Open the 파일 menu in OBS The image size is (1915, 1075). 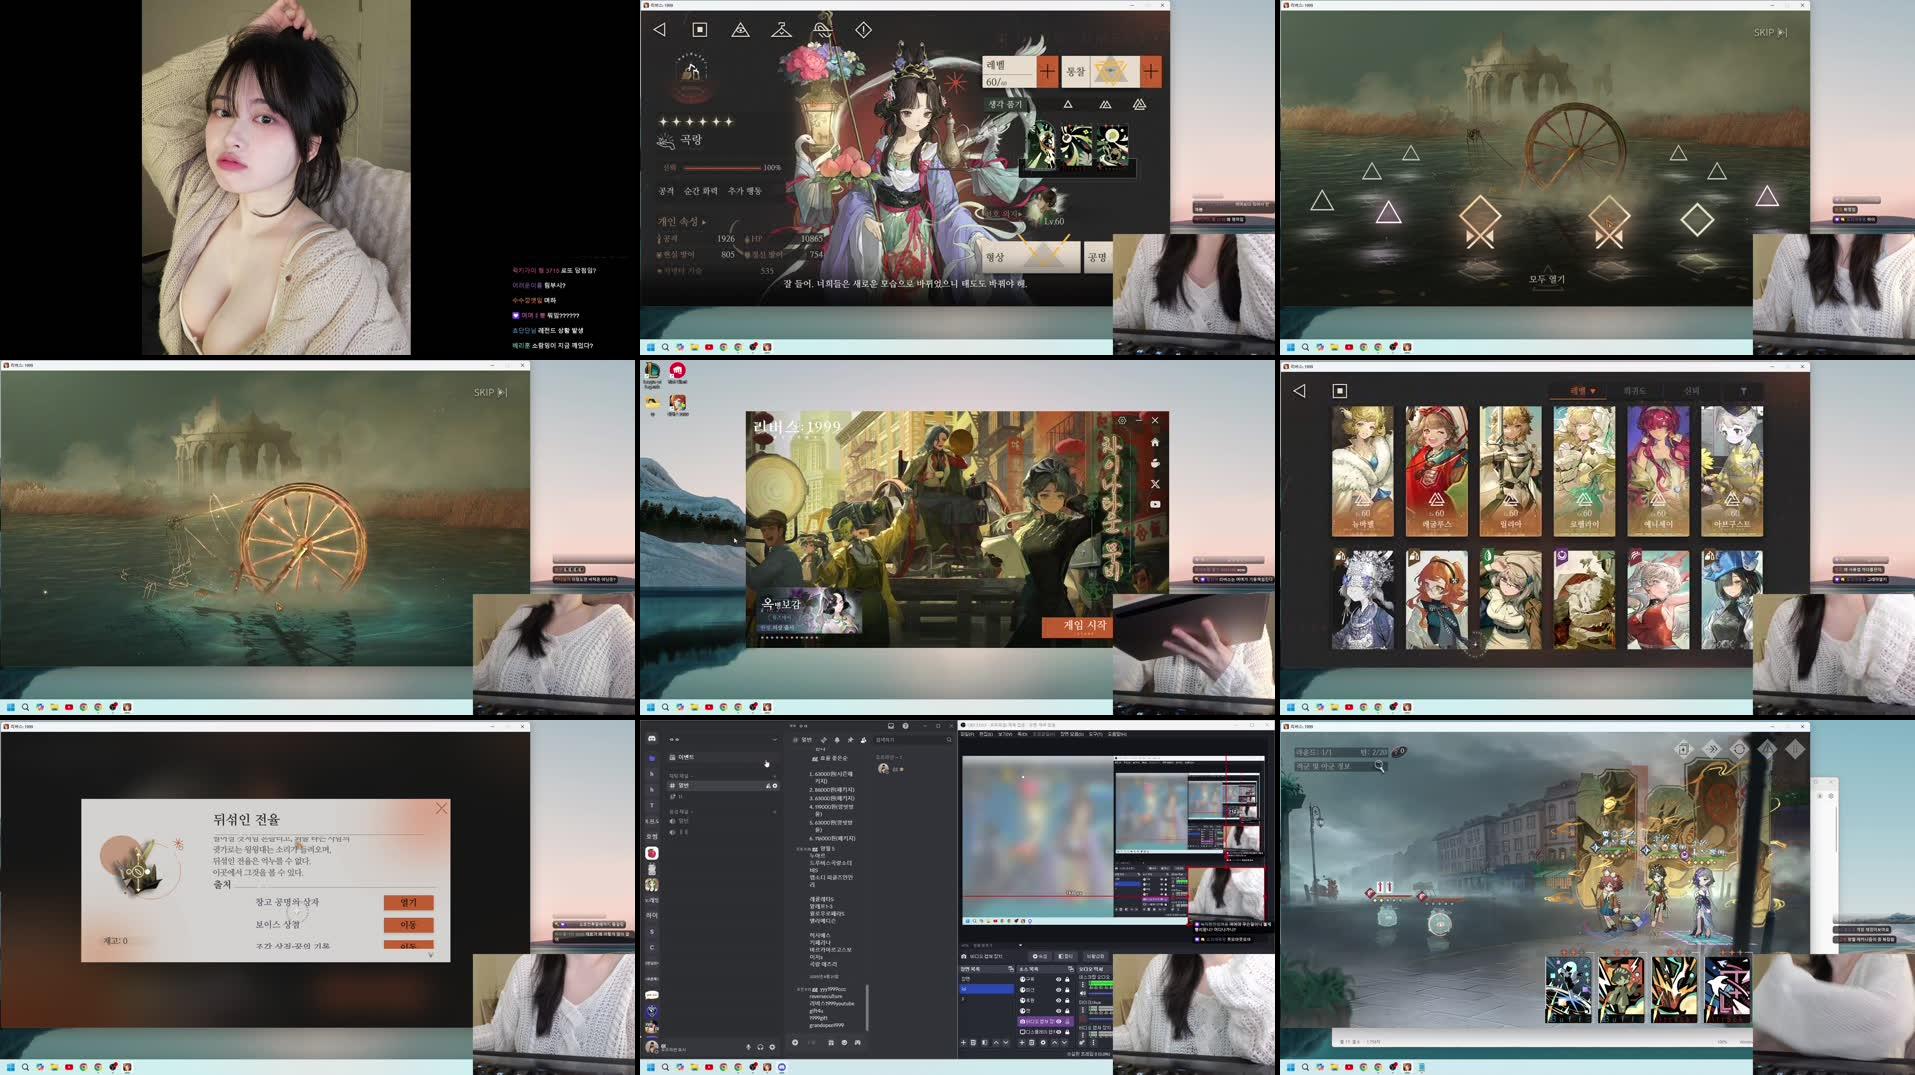point(967,734)
